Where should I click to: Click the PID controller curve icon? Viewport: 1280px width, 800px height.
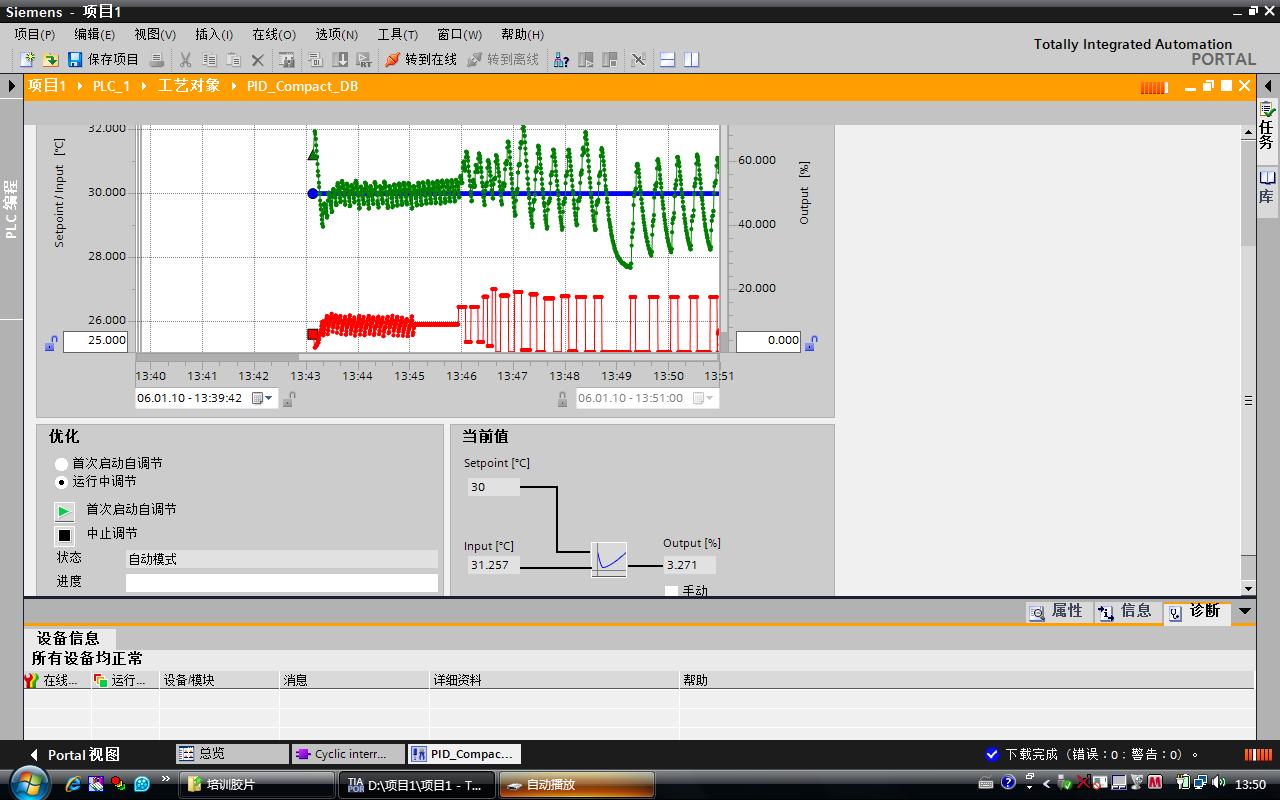tap(609, 558)
